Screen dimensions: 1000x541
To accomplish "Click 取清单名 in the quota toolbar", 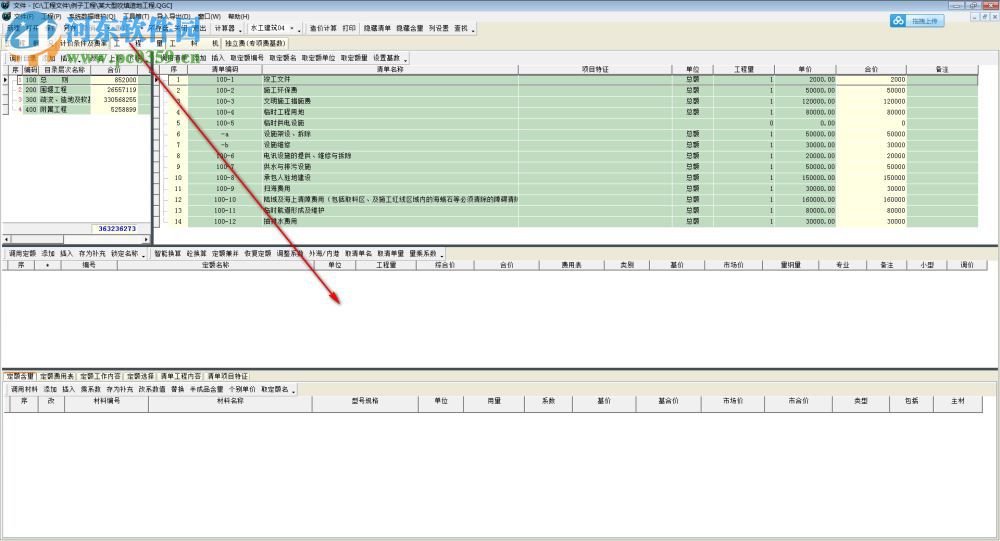I will 358,254.
